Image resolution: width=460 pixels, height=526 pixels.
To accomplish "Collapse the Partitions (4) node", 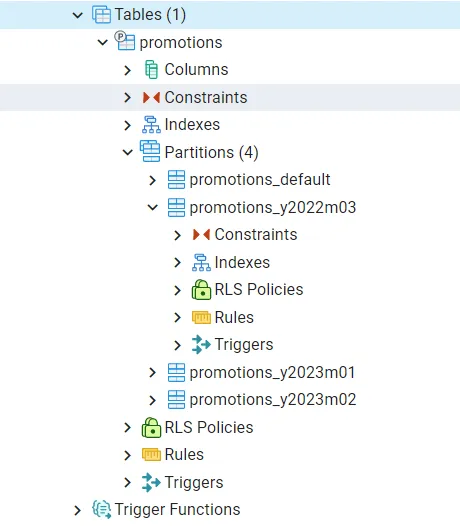I will [x=128, y=152].
